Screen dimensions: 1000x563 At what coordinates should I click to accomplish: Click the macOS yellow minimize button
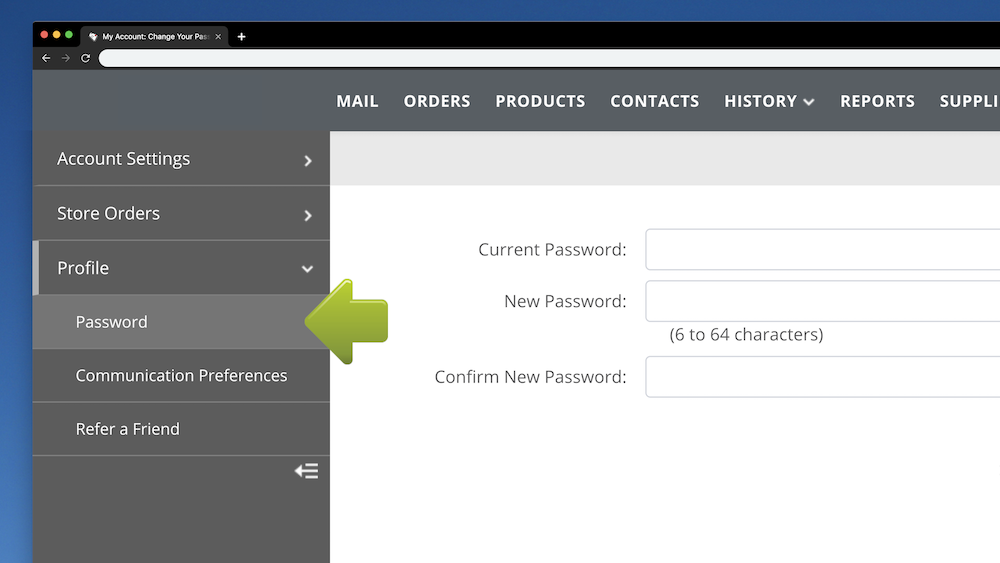57,34
